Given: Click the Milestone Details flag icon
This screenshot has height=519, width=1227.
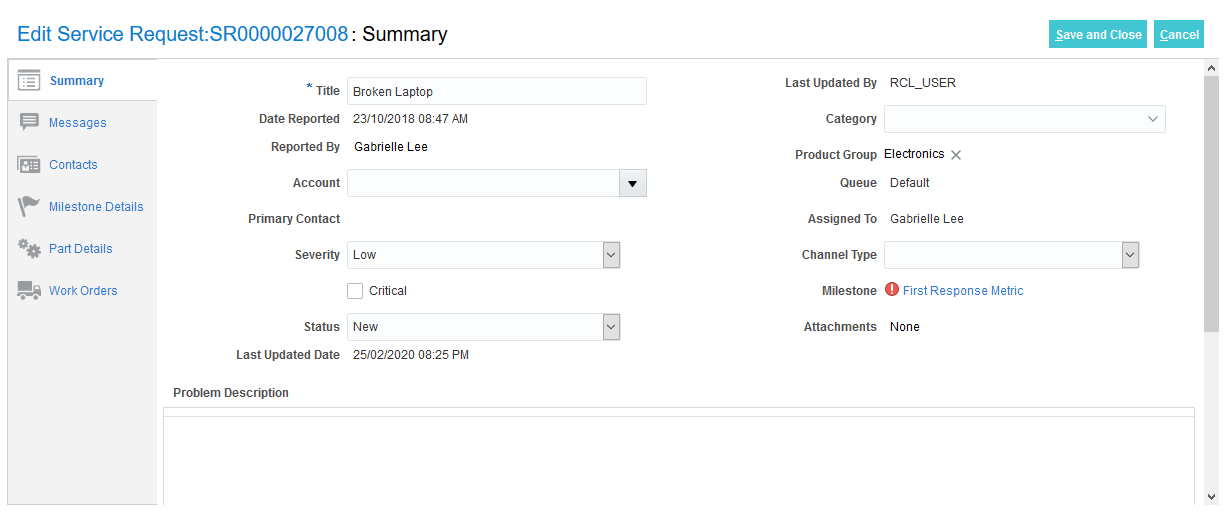Looking at the screenshot, I should tap(29, 207).
